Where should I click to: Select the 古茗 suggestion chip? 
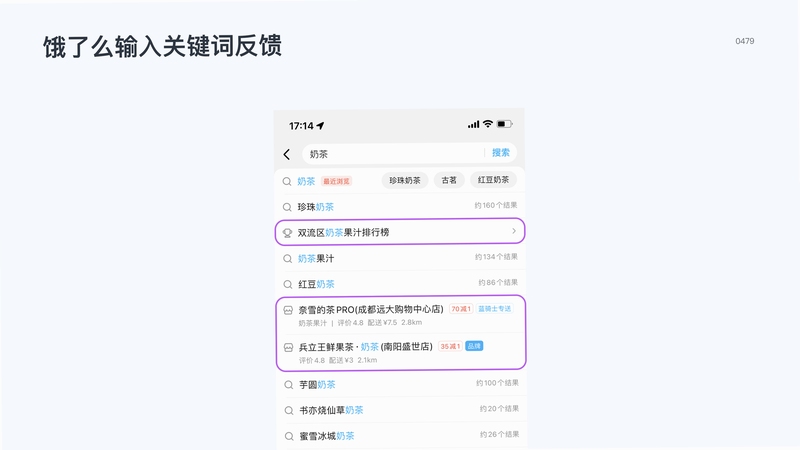449,180
